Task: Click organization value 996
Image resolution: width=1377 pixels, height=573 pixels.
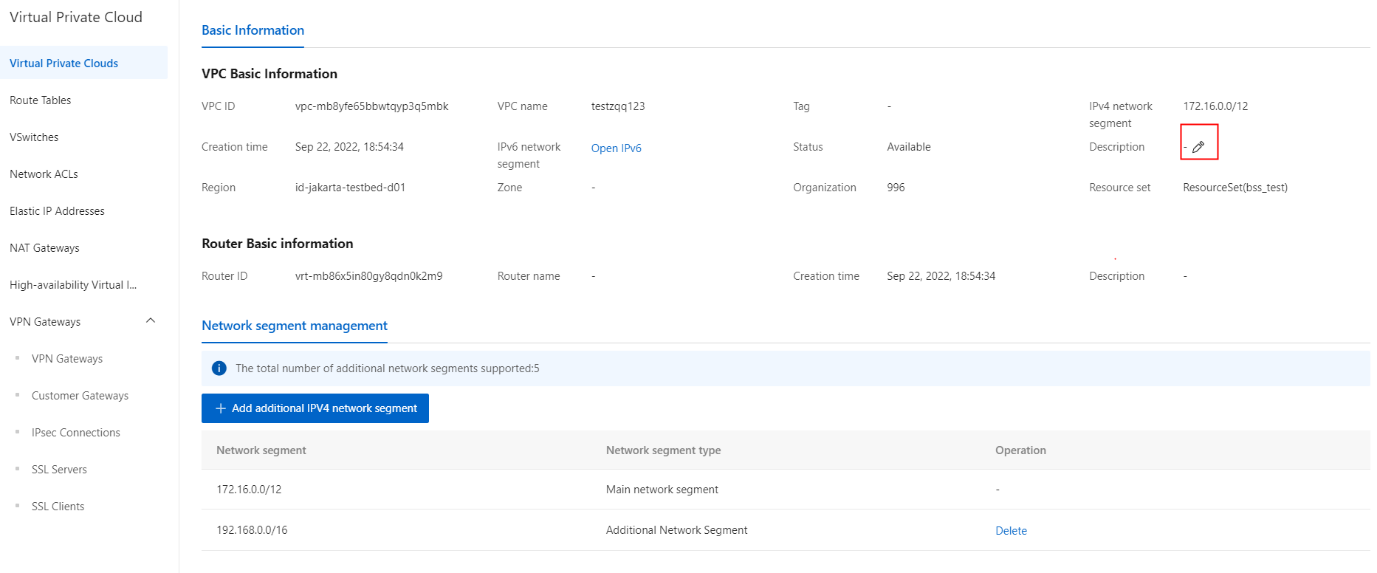Action: coord(896,187)
